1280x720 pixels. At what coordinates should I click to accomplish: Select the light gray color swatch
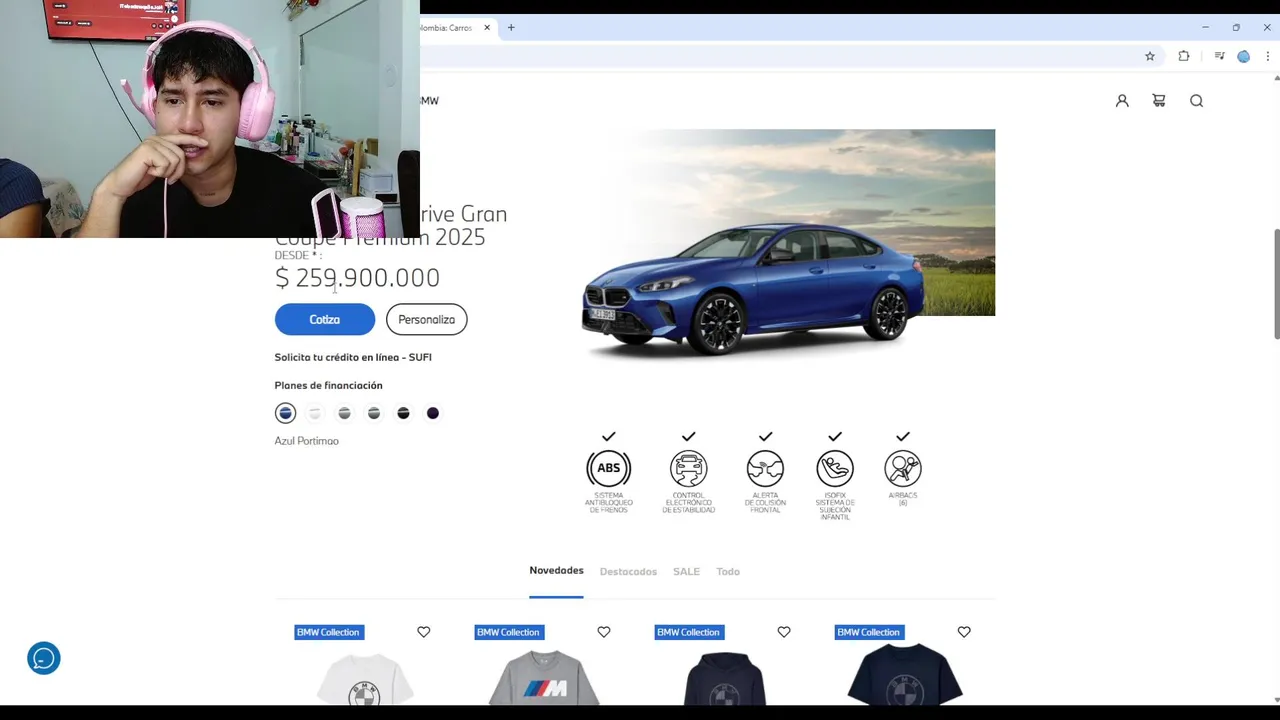(344, 413)
